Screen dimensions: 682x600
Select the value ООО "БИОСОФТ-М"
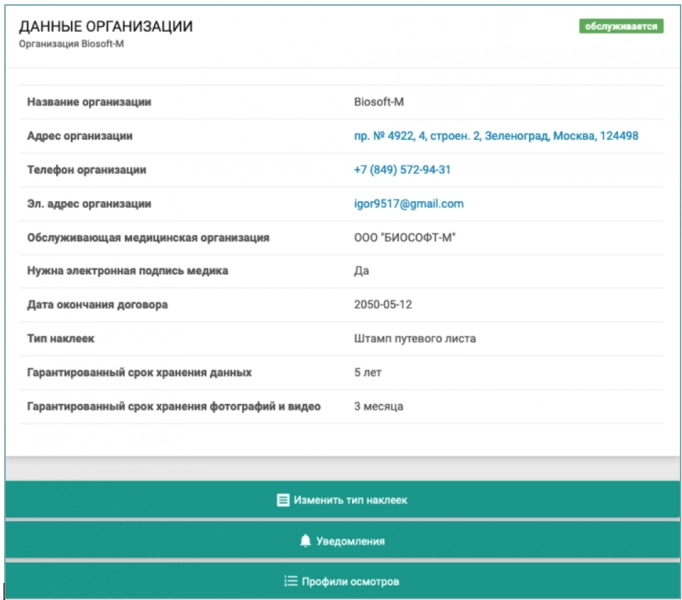point(405,238)
